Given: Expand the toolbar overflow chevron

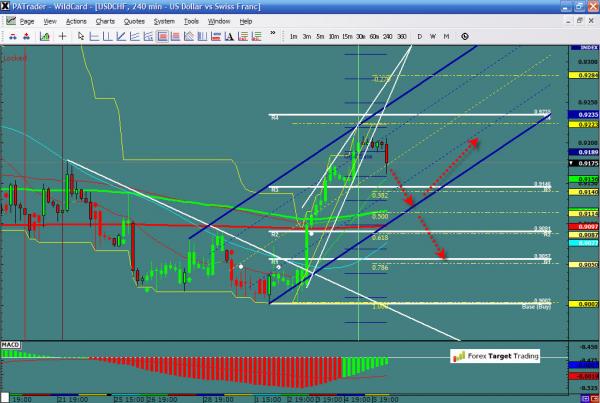Looking at the screenshot, I should [271, 36].
